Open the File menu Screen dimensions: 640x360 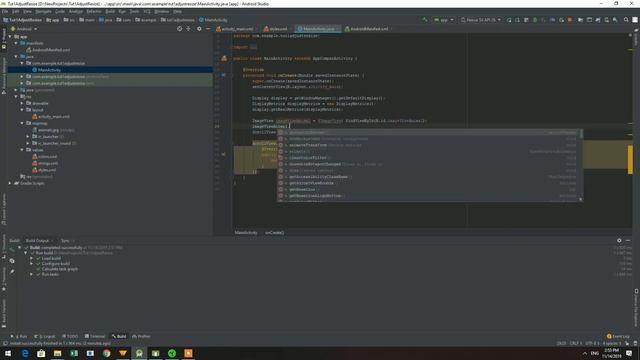coord(5,11)
